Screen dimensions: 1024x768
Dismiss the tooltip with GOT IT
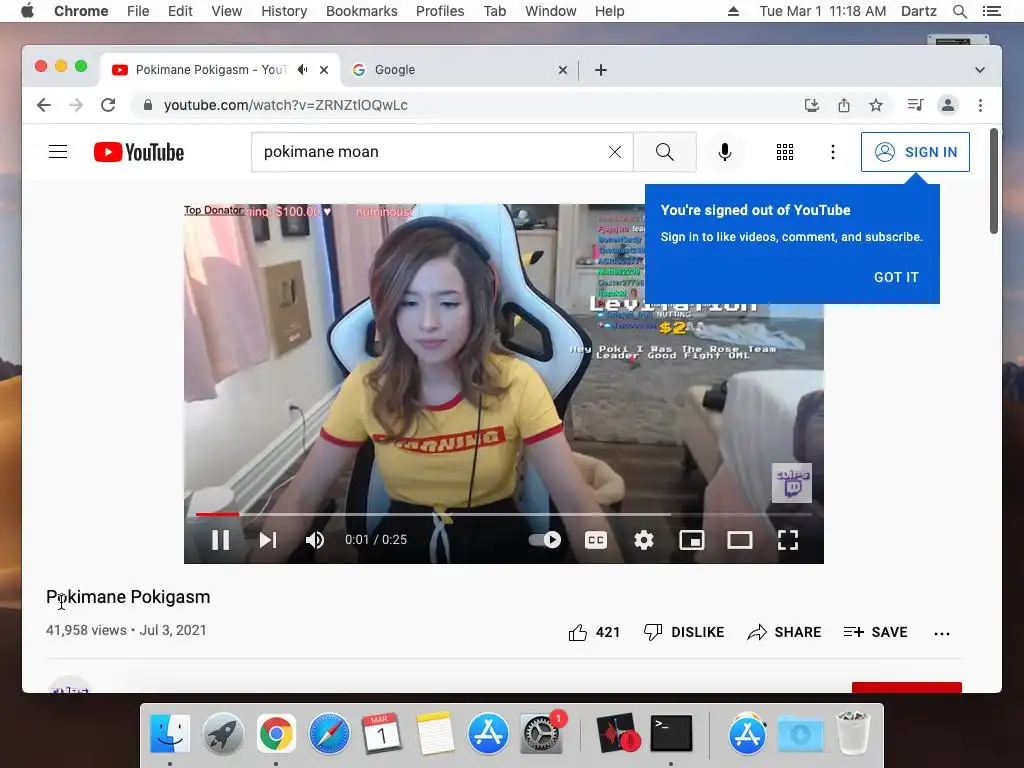coord(896,277)
